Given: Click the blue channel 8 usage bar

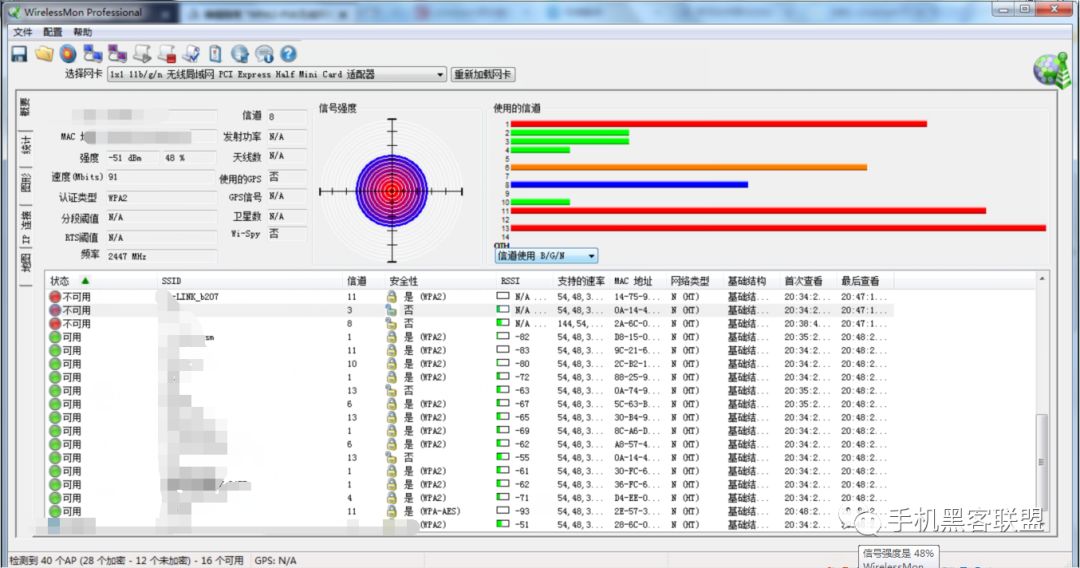Looking at the screenshot, I should click(x=629, y=185).
